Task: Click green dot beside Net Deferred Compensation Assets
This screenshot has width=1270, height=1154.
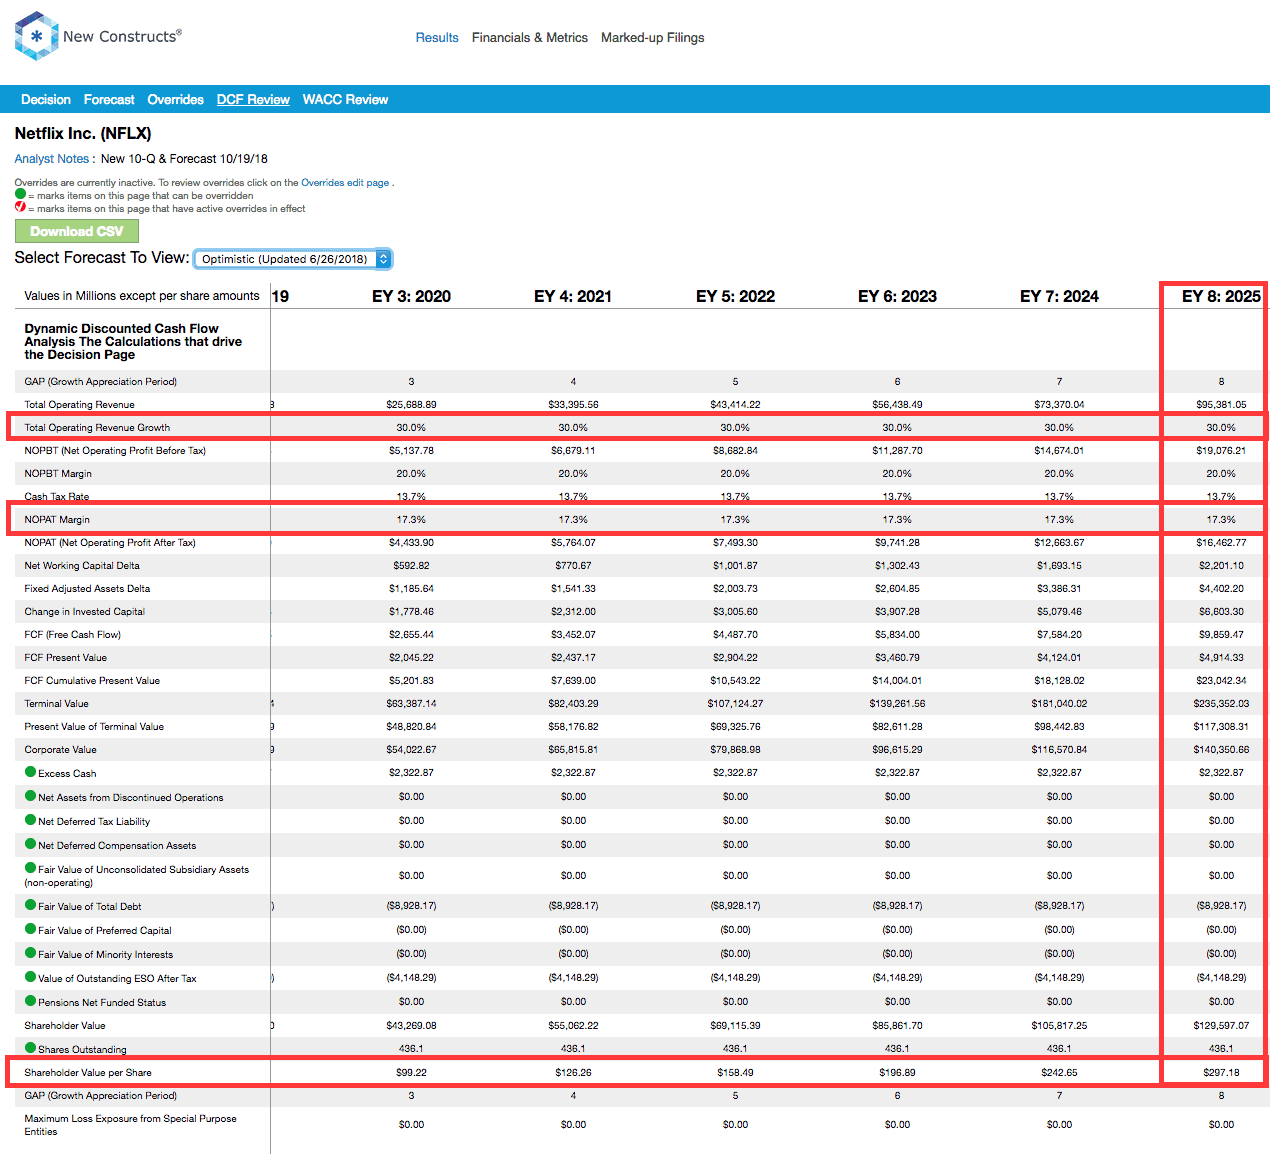Action: coord(30,844)
